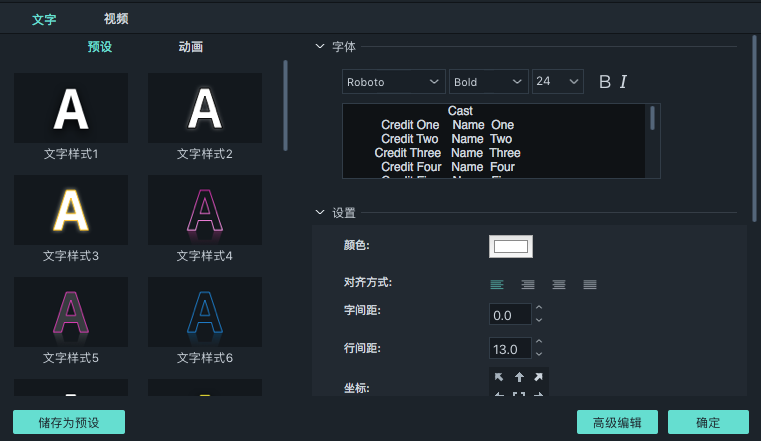The height and width of the screenshot is (441, 761).
Task: Decrease the 字间距 value
Action: [x=539, y=320]
